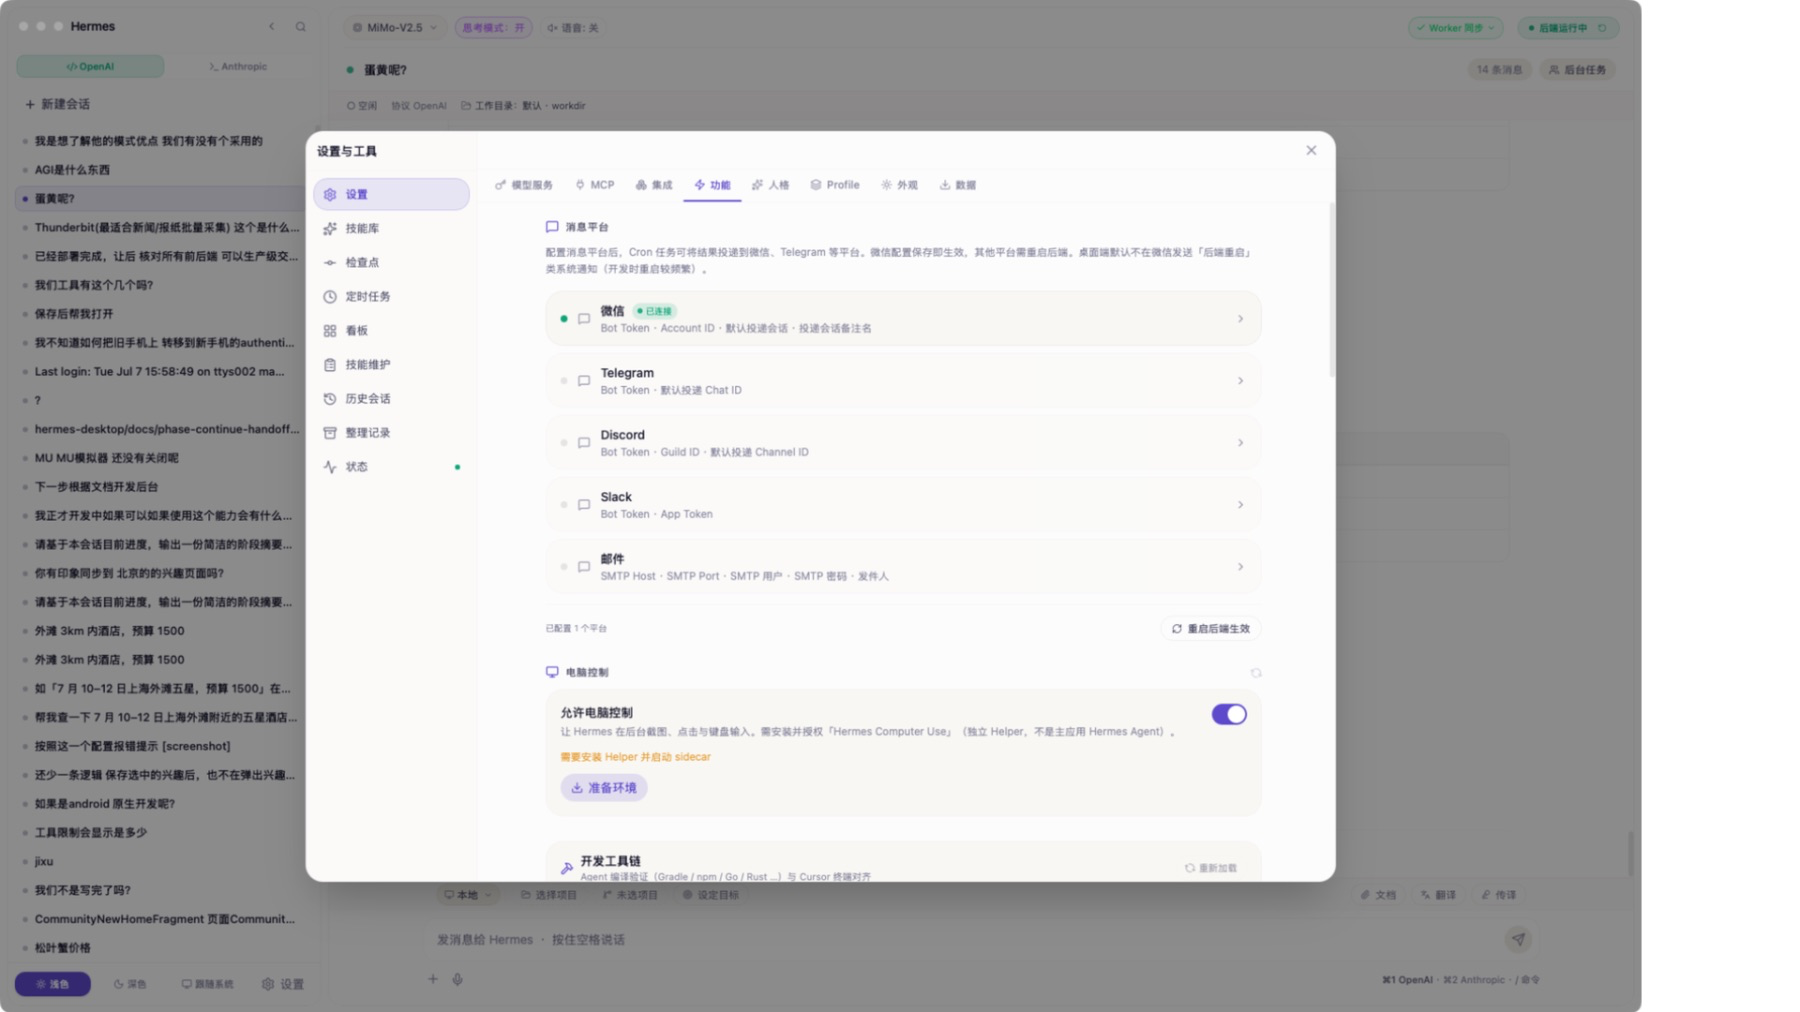This screenshot has height=1012, width=1800.
Task: Click the 传译 button near the message box
Action: click(x=1499, y=895)
